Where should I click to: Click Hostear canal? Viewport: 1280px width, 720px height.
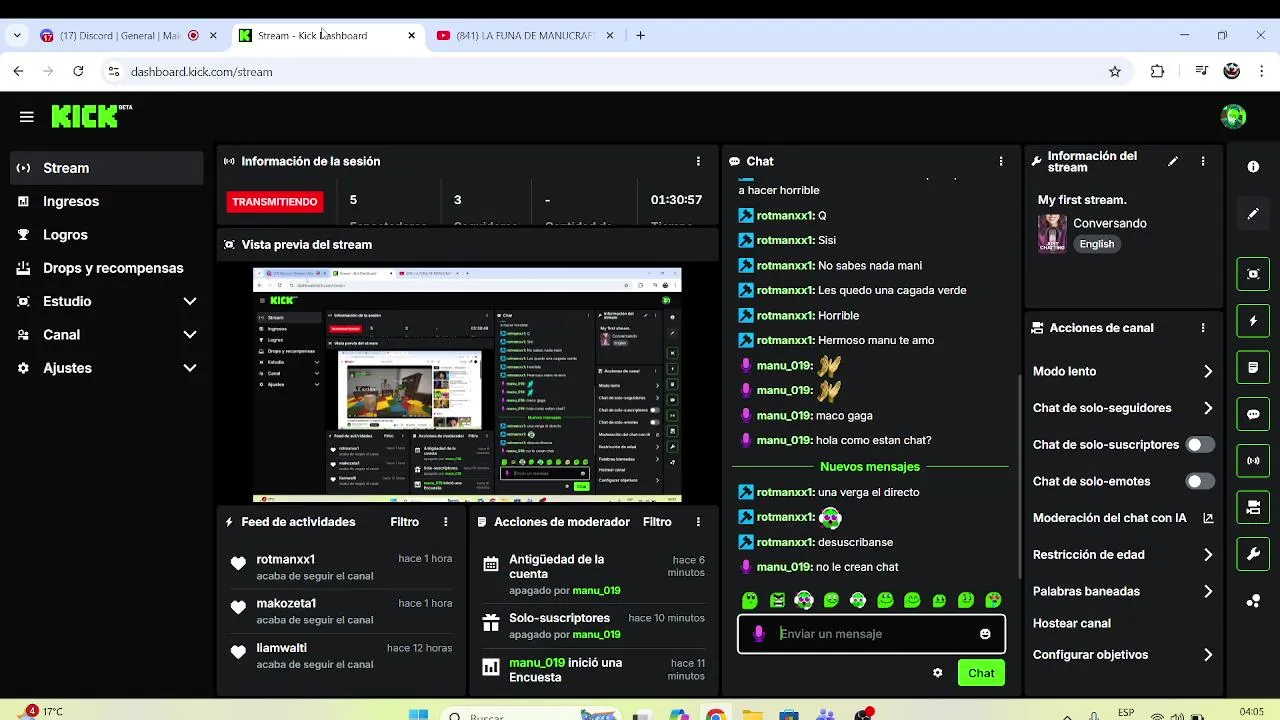click(1071, 623)
